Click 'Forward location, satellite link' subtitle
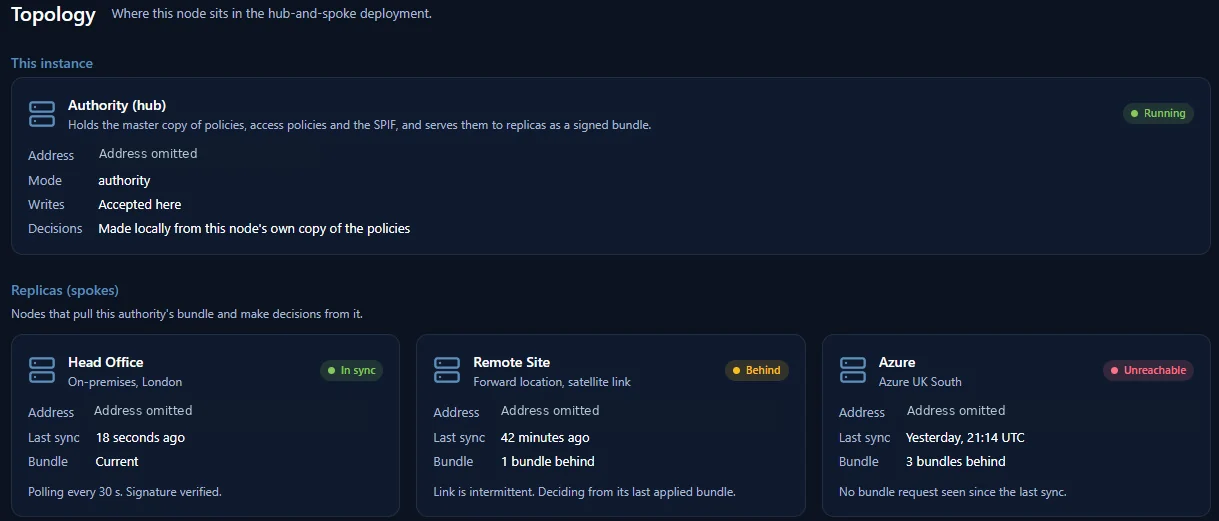The image size is (1219, 521). [x=552, y=382]
